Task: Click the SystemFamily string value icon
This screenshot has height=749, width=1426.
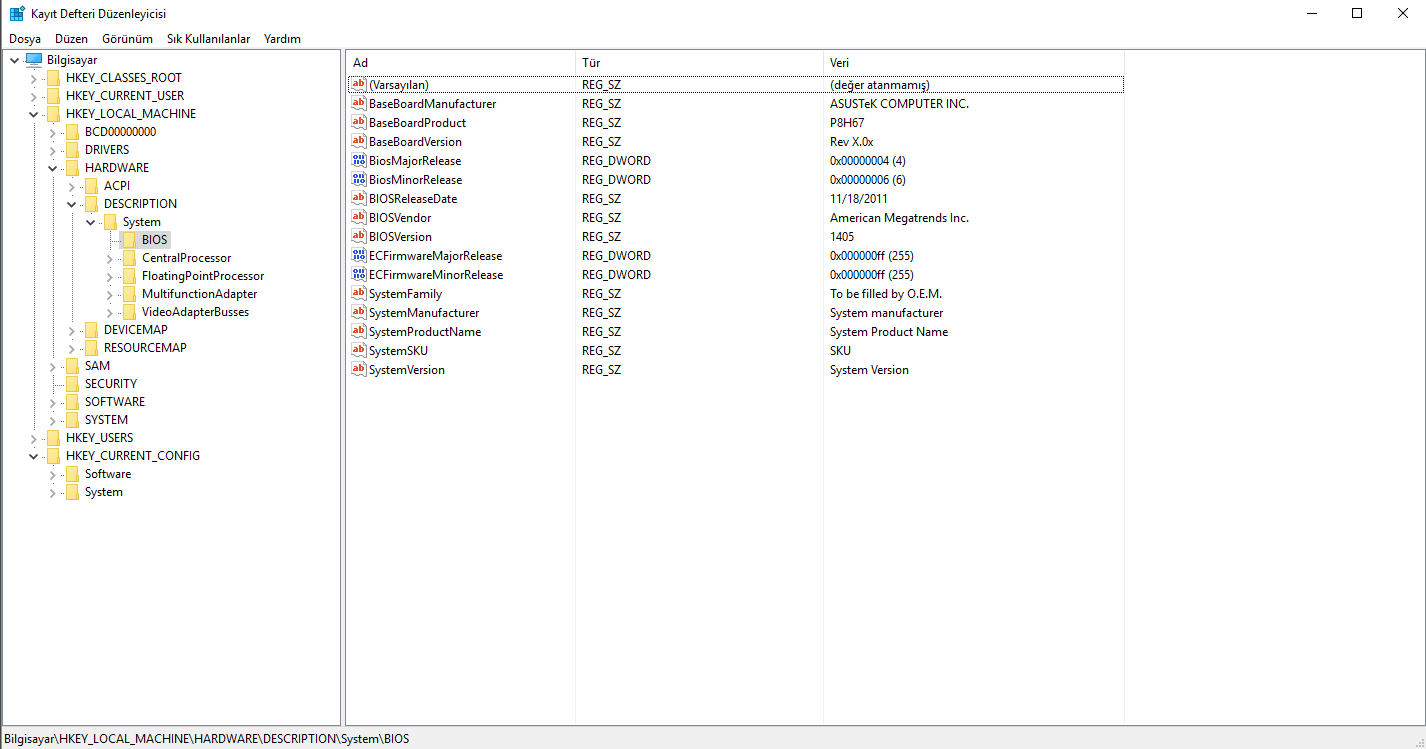Action: pos(359,294)
